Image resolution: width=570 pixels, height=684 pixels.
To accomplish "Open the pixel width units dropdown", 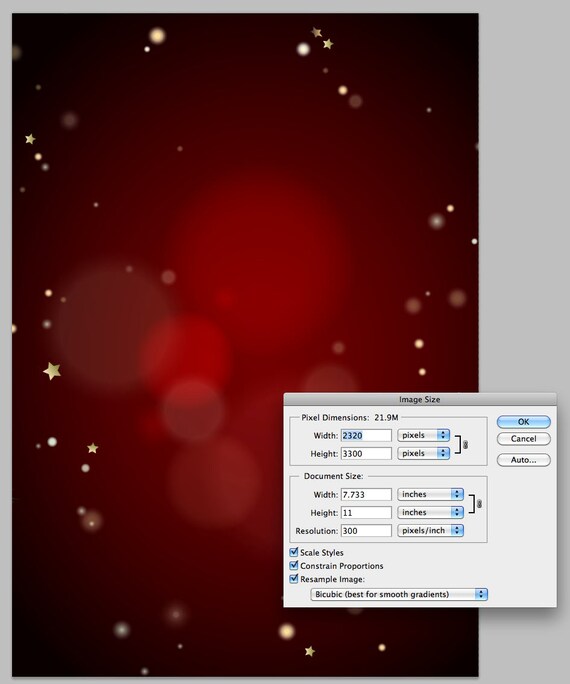I will pyautogui.click(x=423, y=435).
